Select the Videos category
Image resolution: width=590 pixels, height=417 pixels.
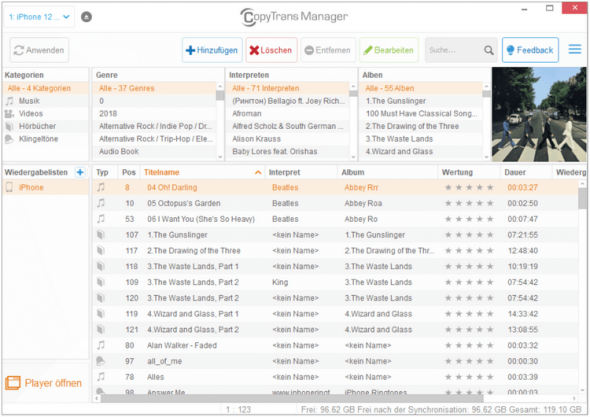click(46, 114)
